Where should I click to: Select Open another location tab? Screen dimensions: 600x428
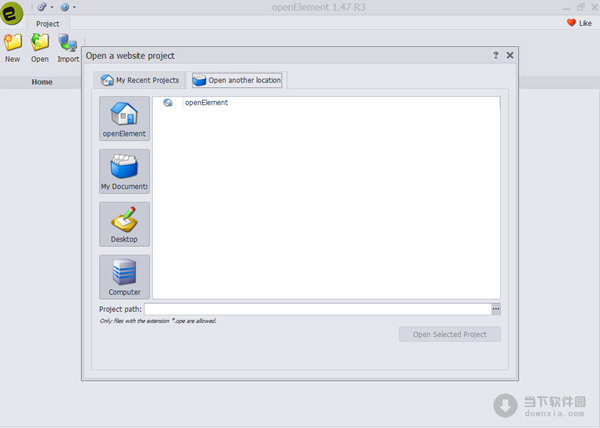tap(237, 80)
